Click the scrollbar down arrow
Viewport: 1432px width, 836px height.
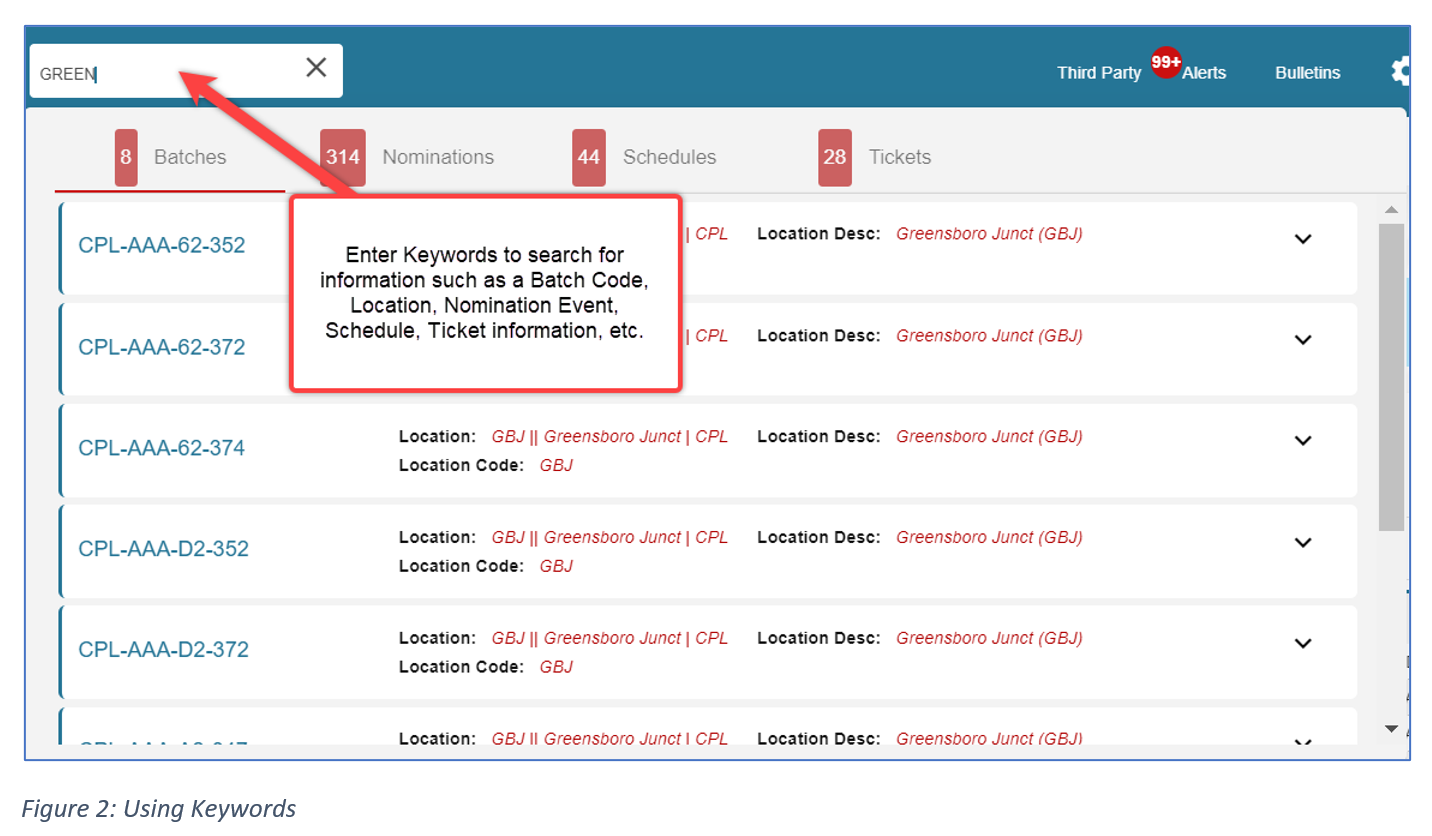1391,729
